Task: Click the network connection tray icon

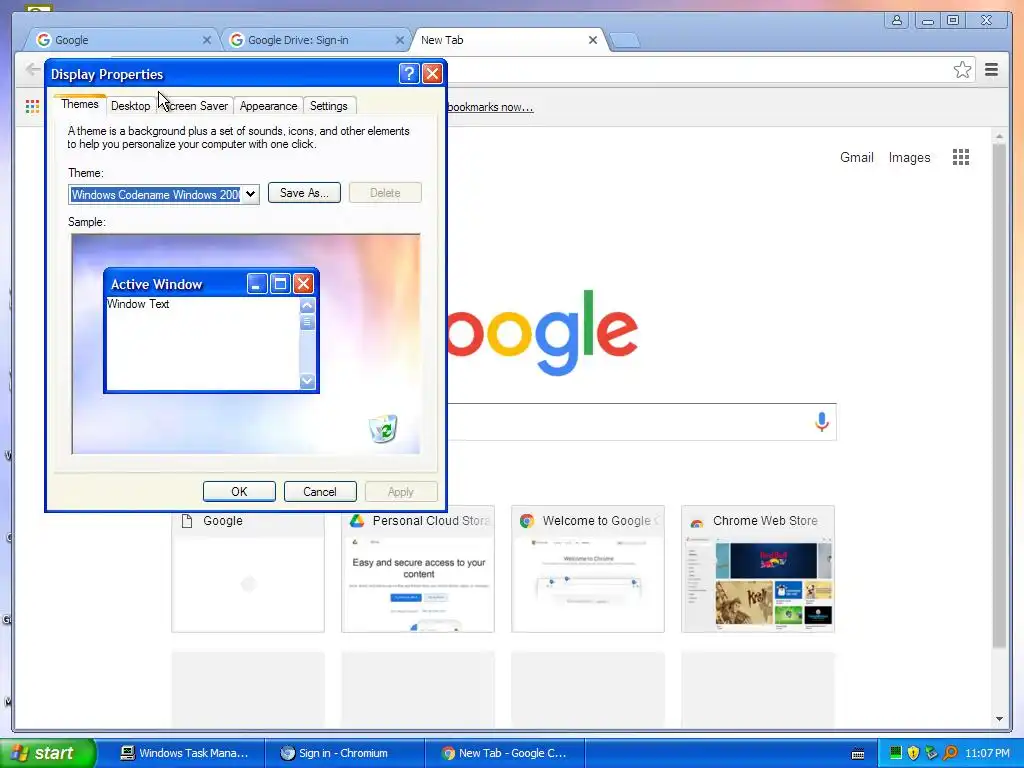Action: click(931, 753)
